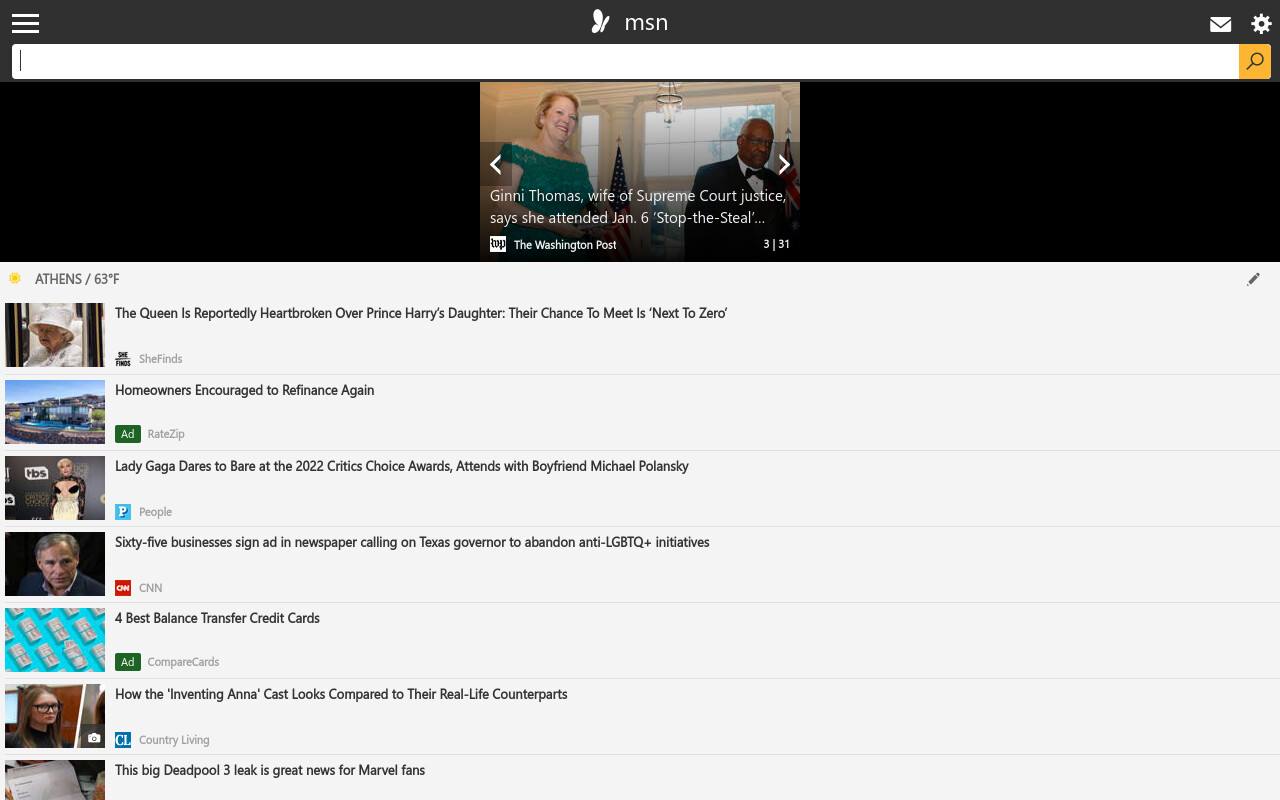Image resolution: width=1280 pixels, height=800 pixels.
Task: Show previous carousel story arrow
Action: click(495, 164)
